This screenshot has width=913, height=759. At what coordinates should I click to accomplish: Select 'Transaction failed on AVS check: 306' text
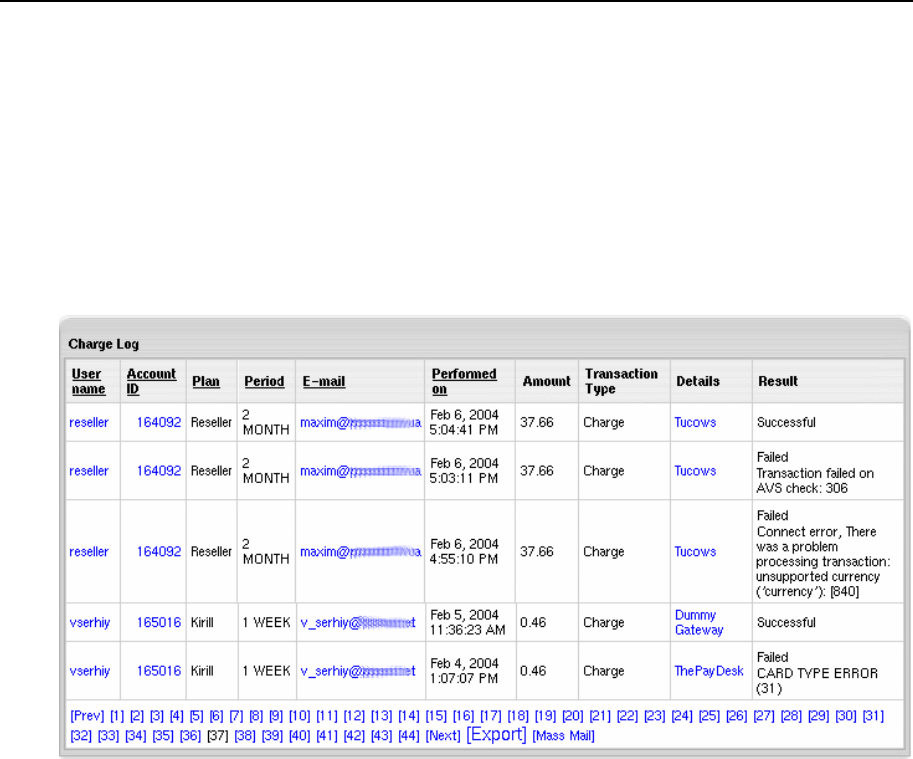coord(815,481)
